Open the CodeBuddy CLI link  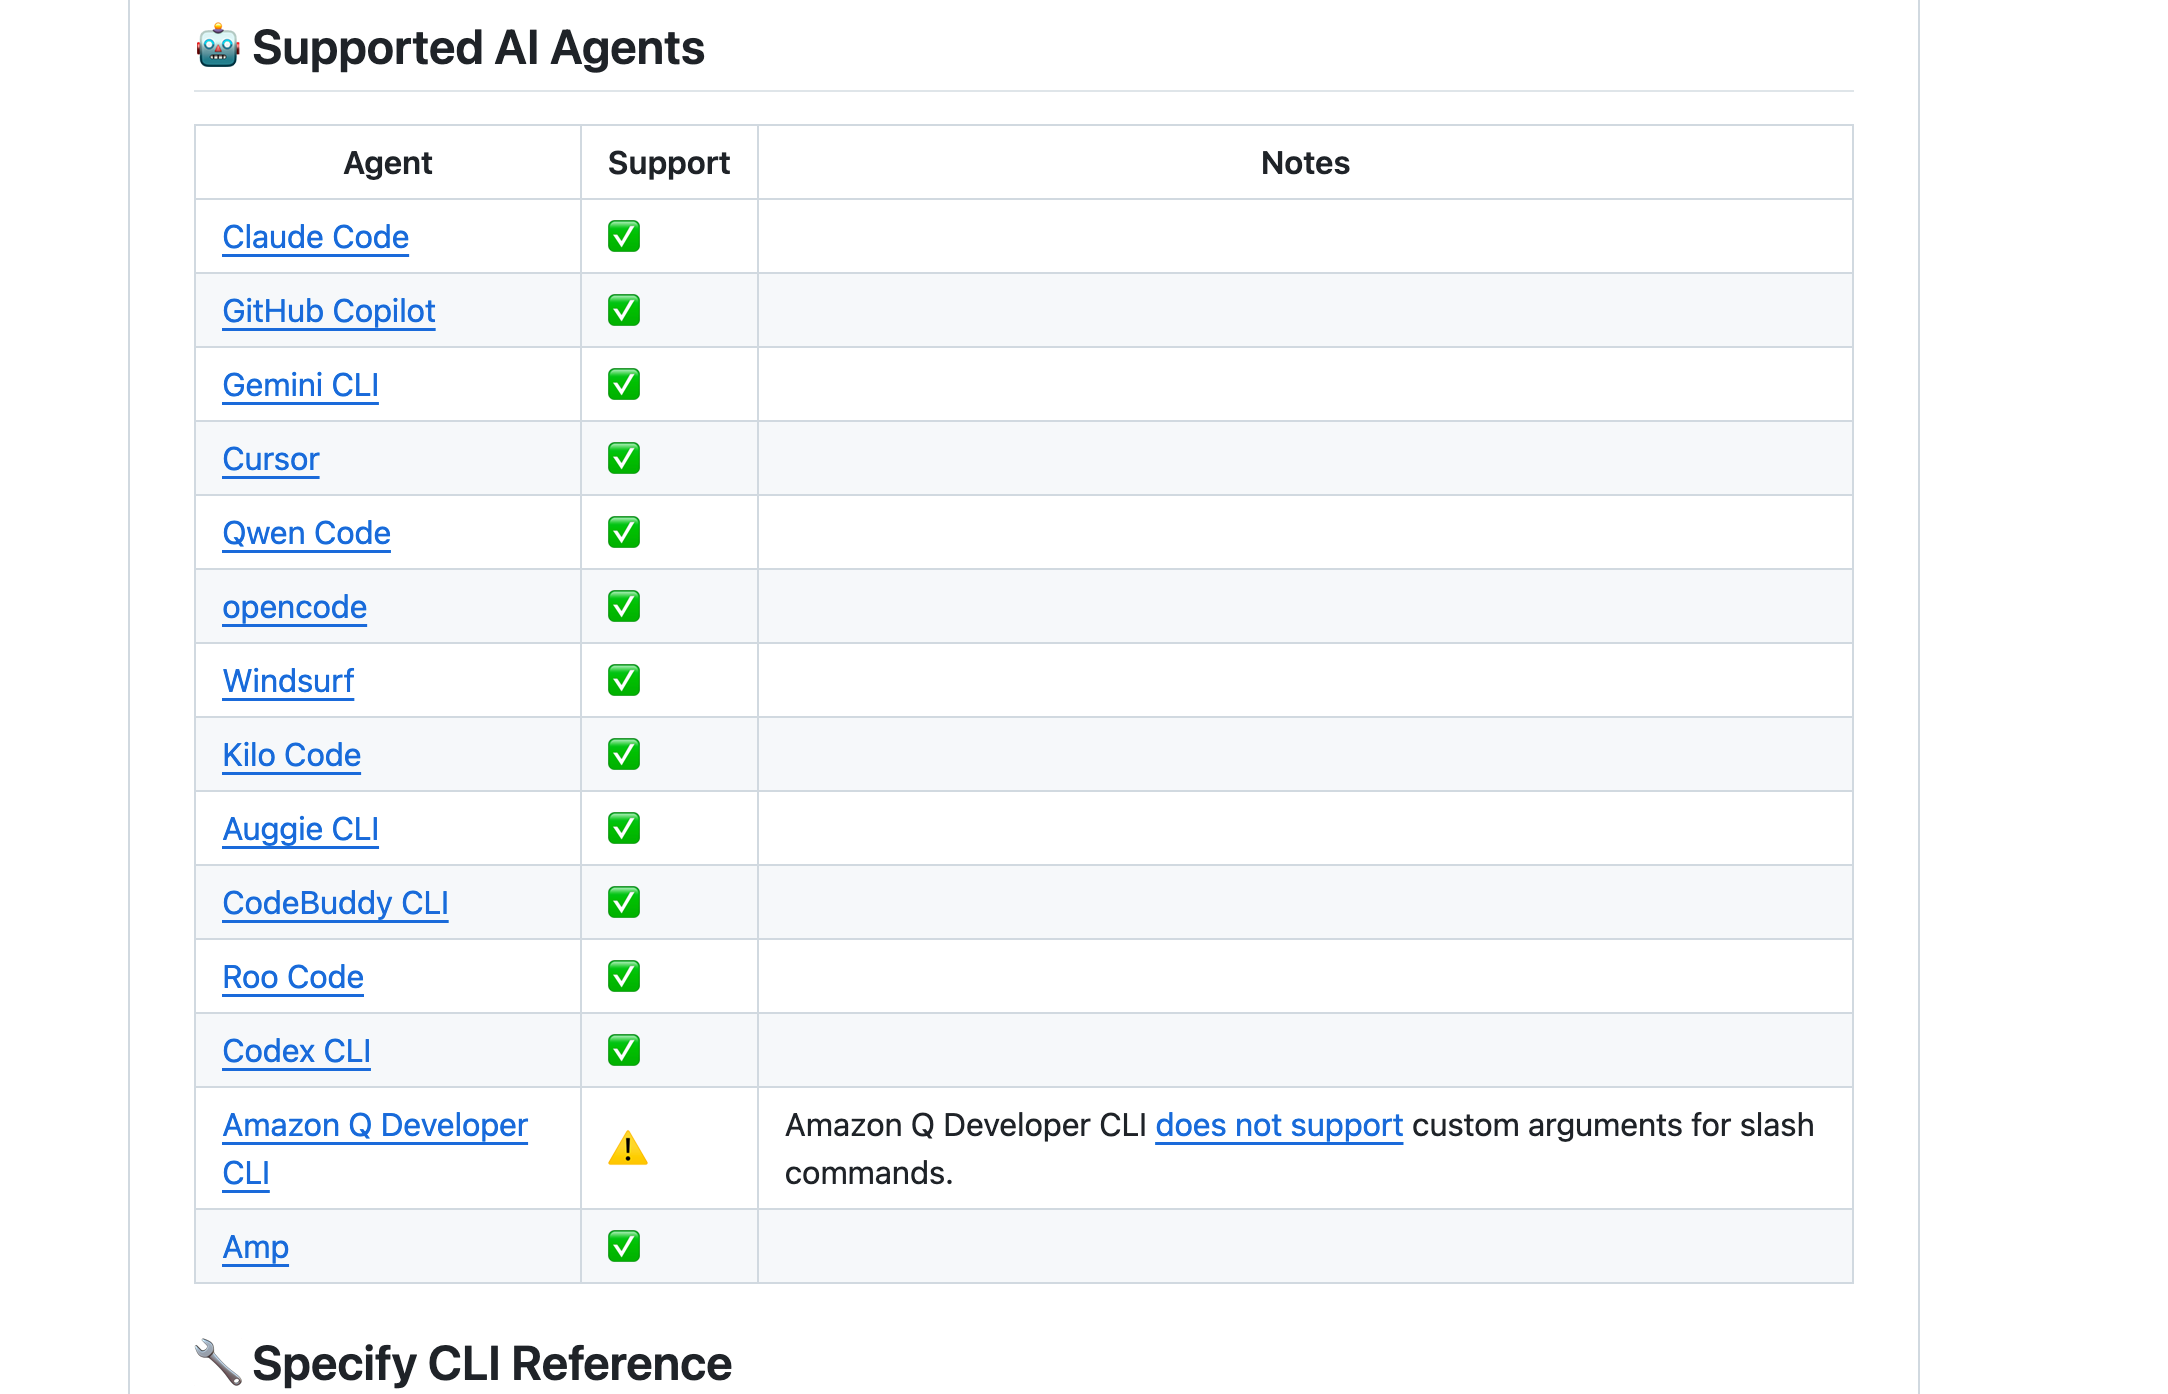coord(335,903)
